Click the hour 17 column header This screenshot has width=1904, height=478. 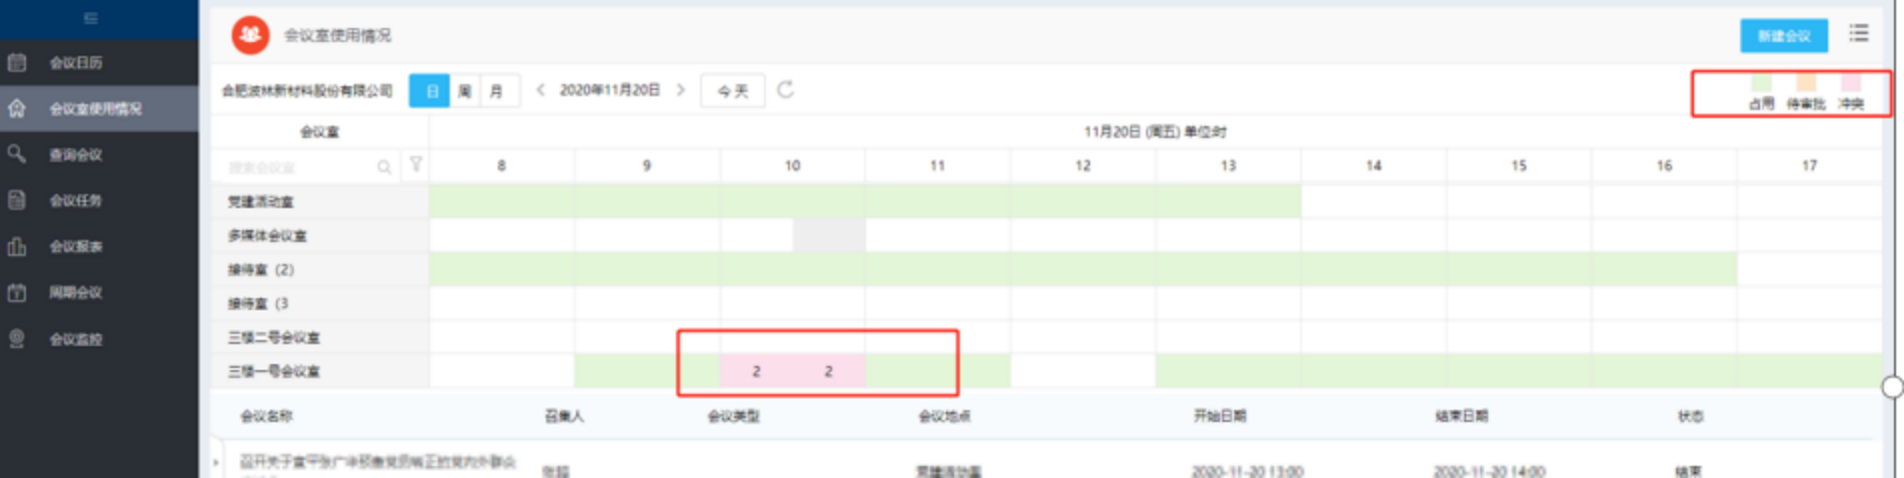click(1809, 166)
